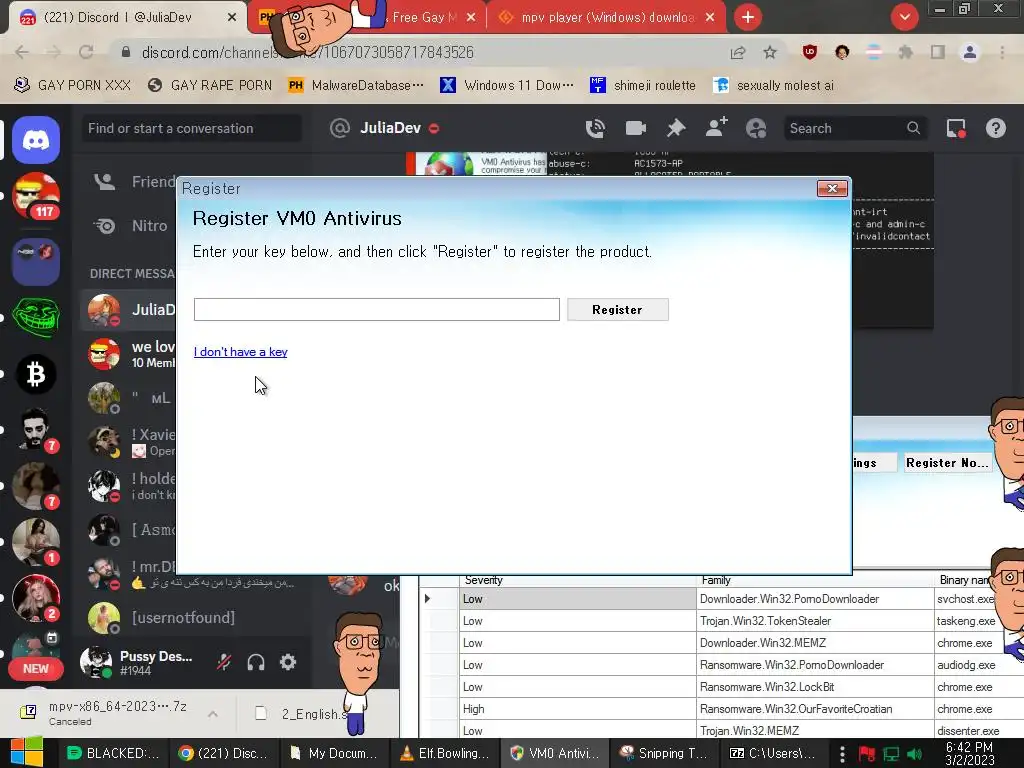The width and height of the screenshot is (1024, 768).
Task: Select the Low row for Downloader.Win32.MEMZ
Action: 578,643
